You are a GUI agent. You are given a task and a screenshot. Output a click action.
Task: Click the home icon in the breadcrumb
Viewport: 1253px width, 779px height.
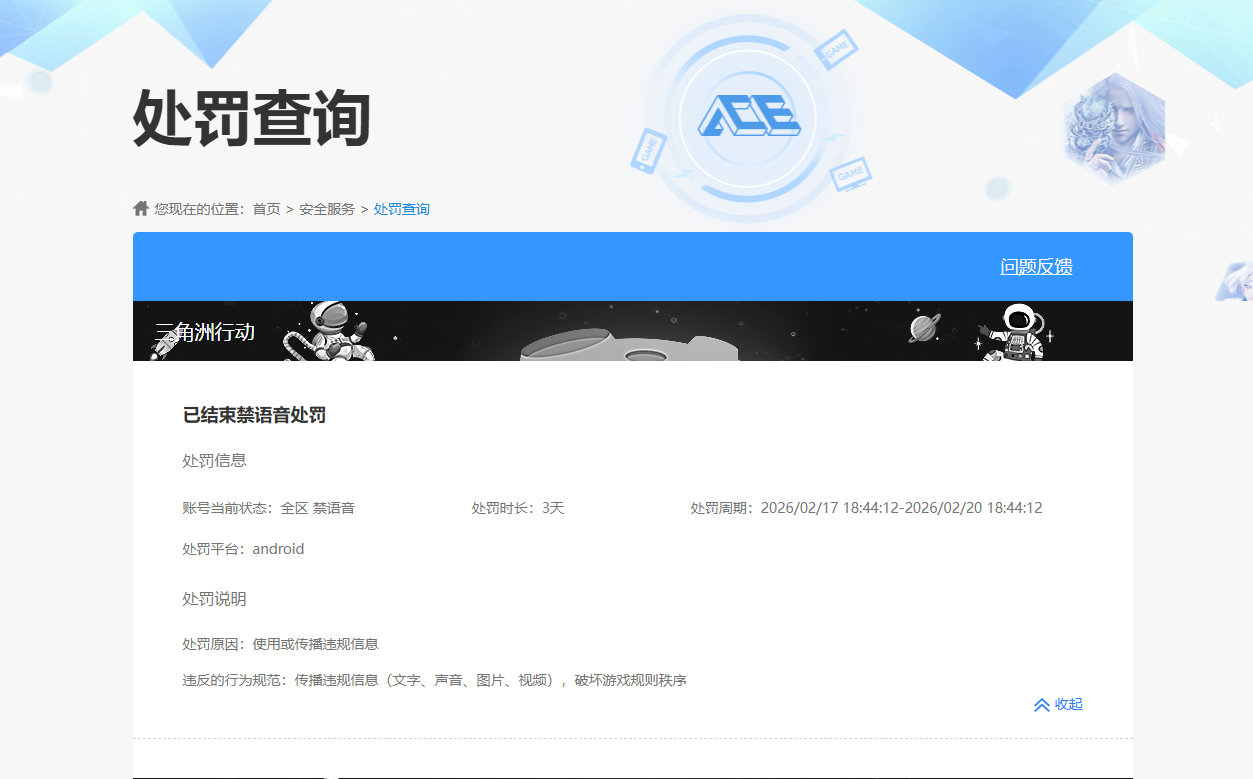(x=140, y=207)
